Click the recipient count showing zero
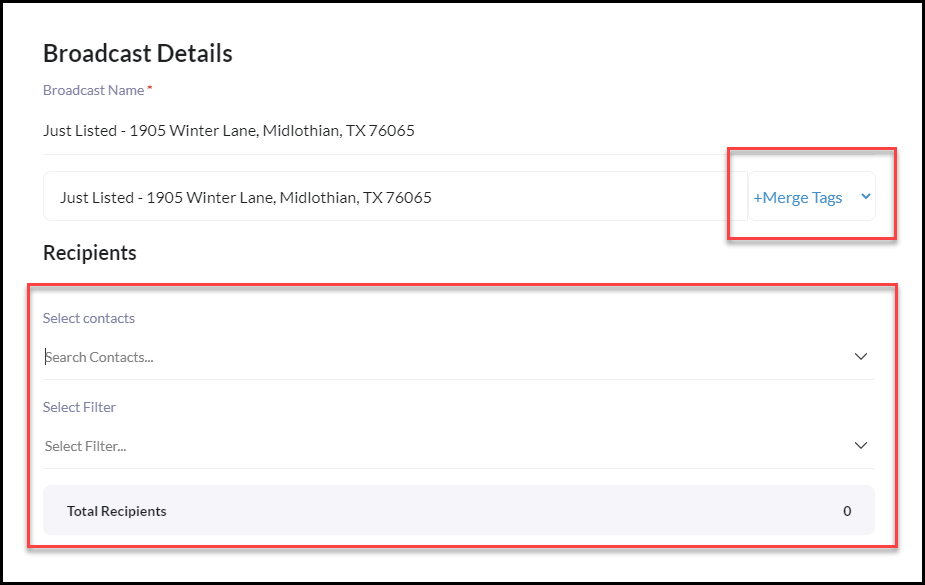This screenshot has width=925, height=585. [846, 510]
